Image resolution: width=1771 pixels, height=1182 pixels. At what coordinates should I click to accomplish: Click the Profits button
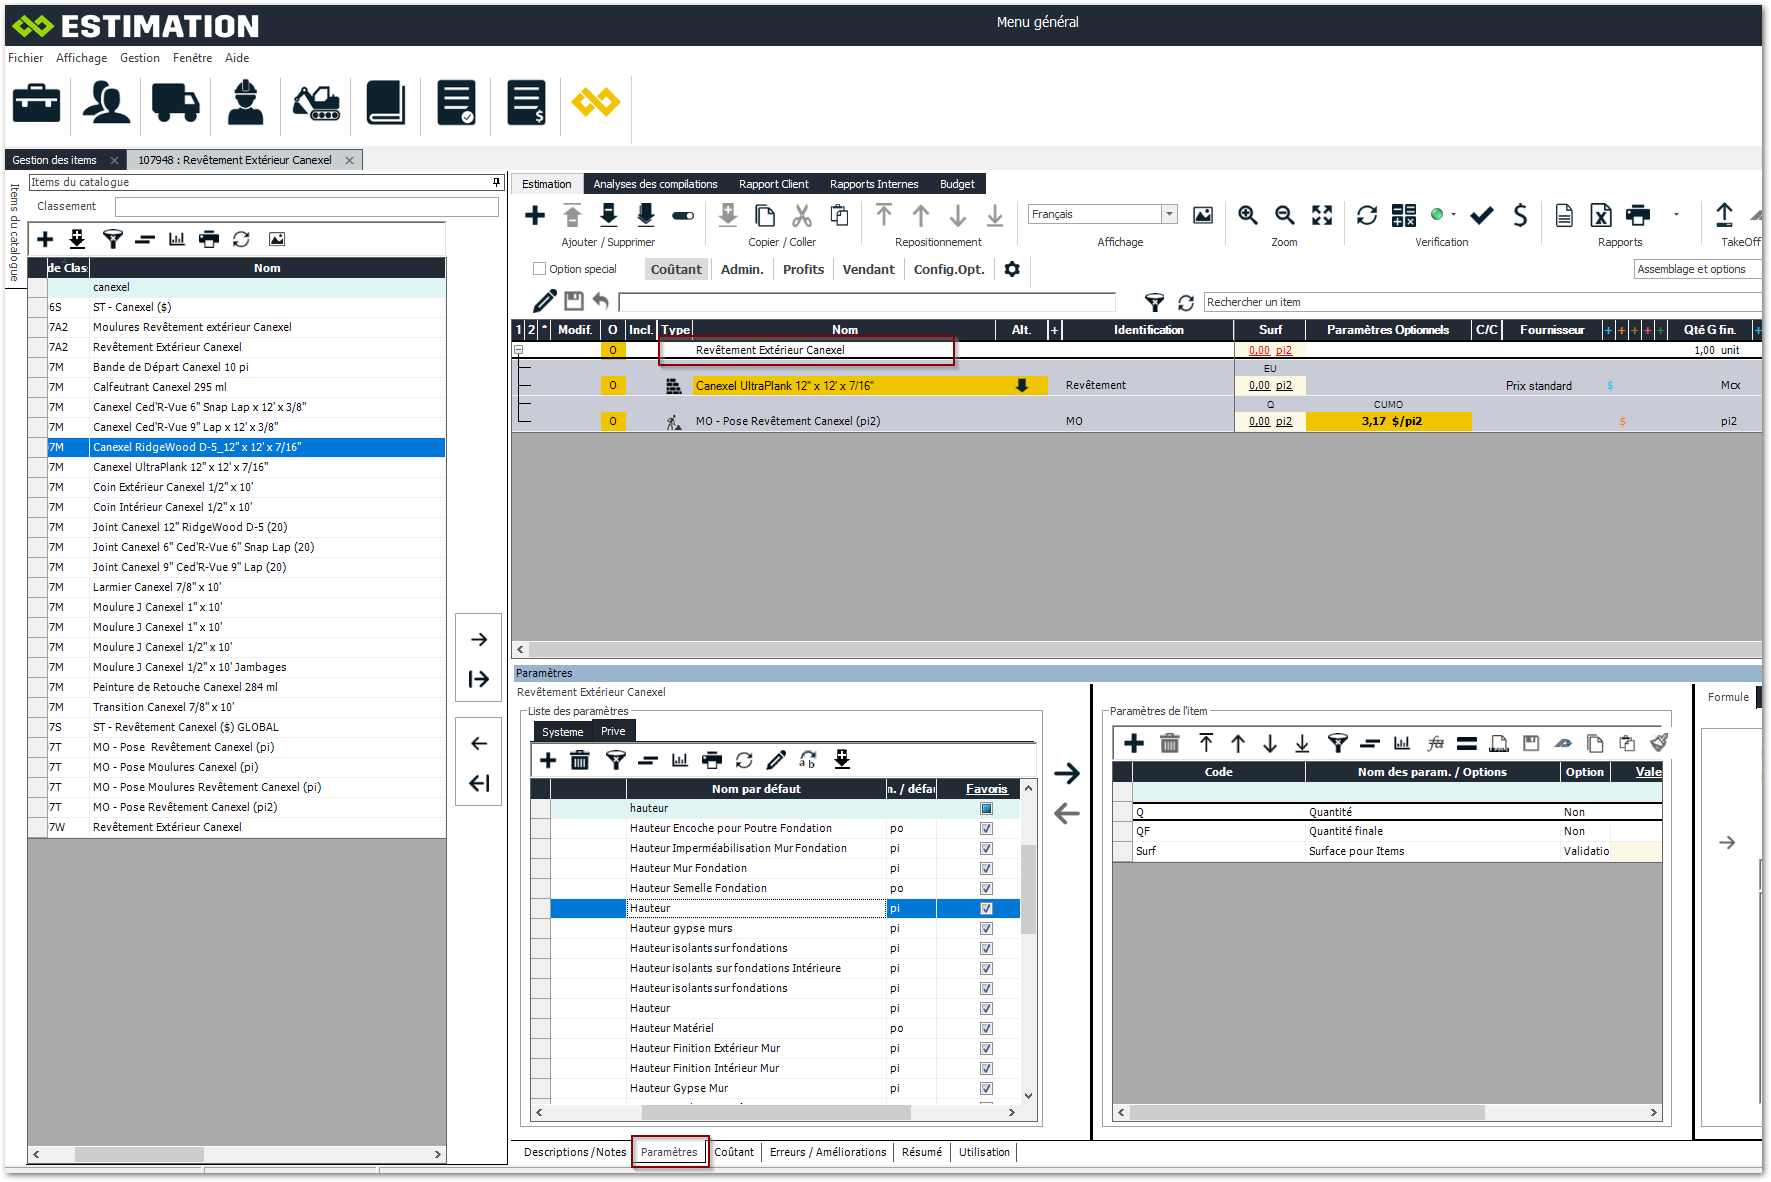803,269
